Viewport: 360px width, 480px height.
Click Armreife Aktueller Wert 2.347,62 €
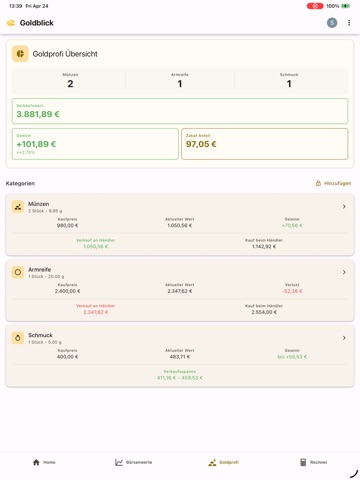180,288
